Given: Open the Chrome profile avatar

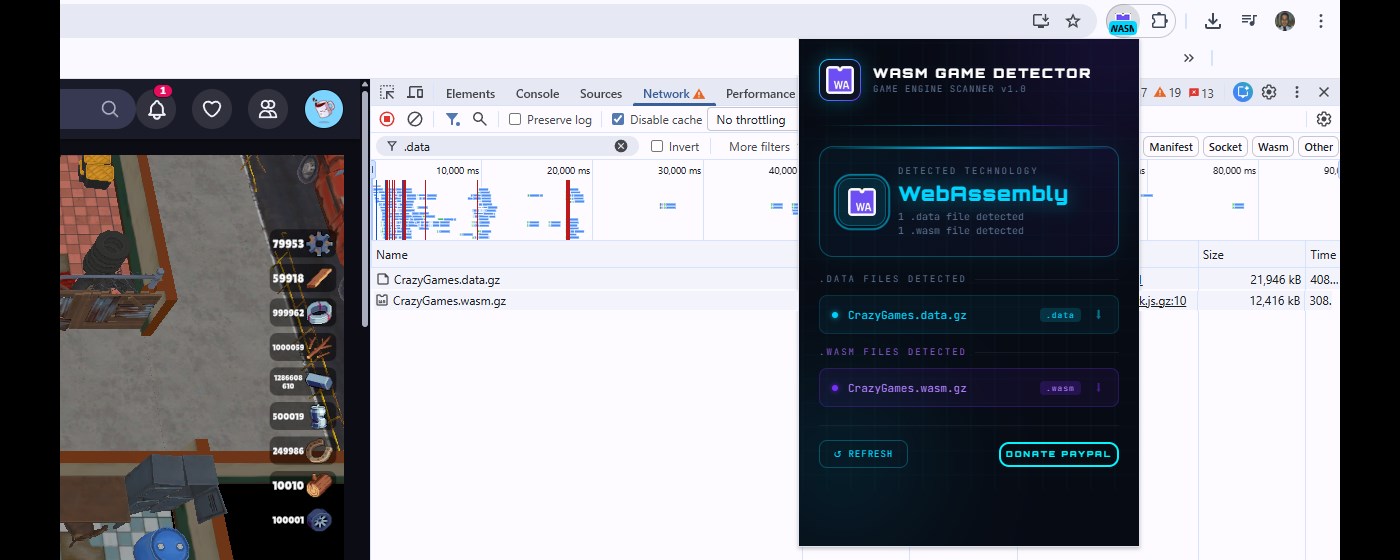Looking at the screenshot, I should [1285, 21].
